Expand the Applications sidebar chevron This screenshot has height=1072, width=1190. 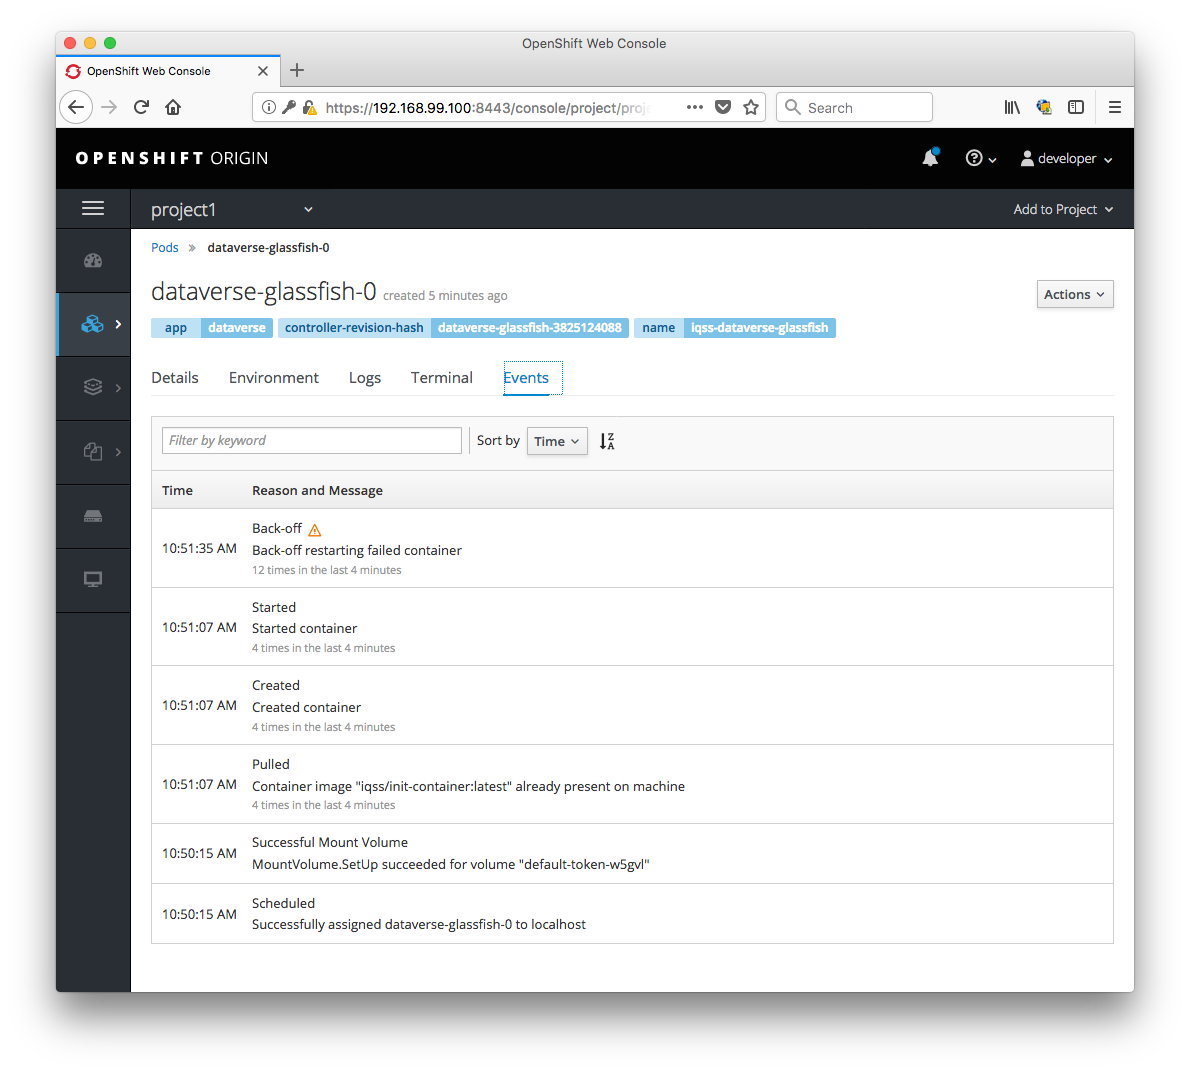pos(118,324)
